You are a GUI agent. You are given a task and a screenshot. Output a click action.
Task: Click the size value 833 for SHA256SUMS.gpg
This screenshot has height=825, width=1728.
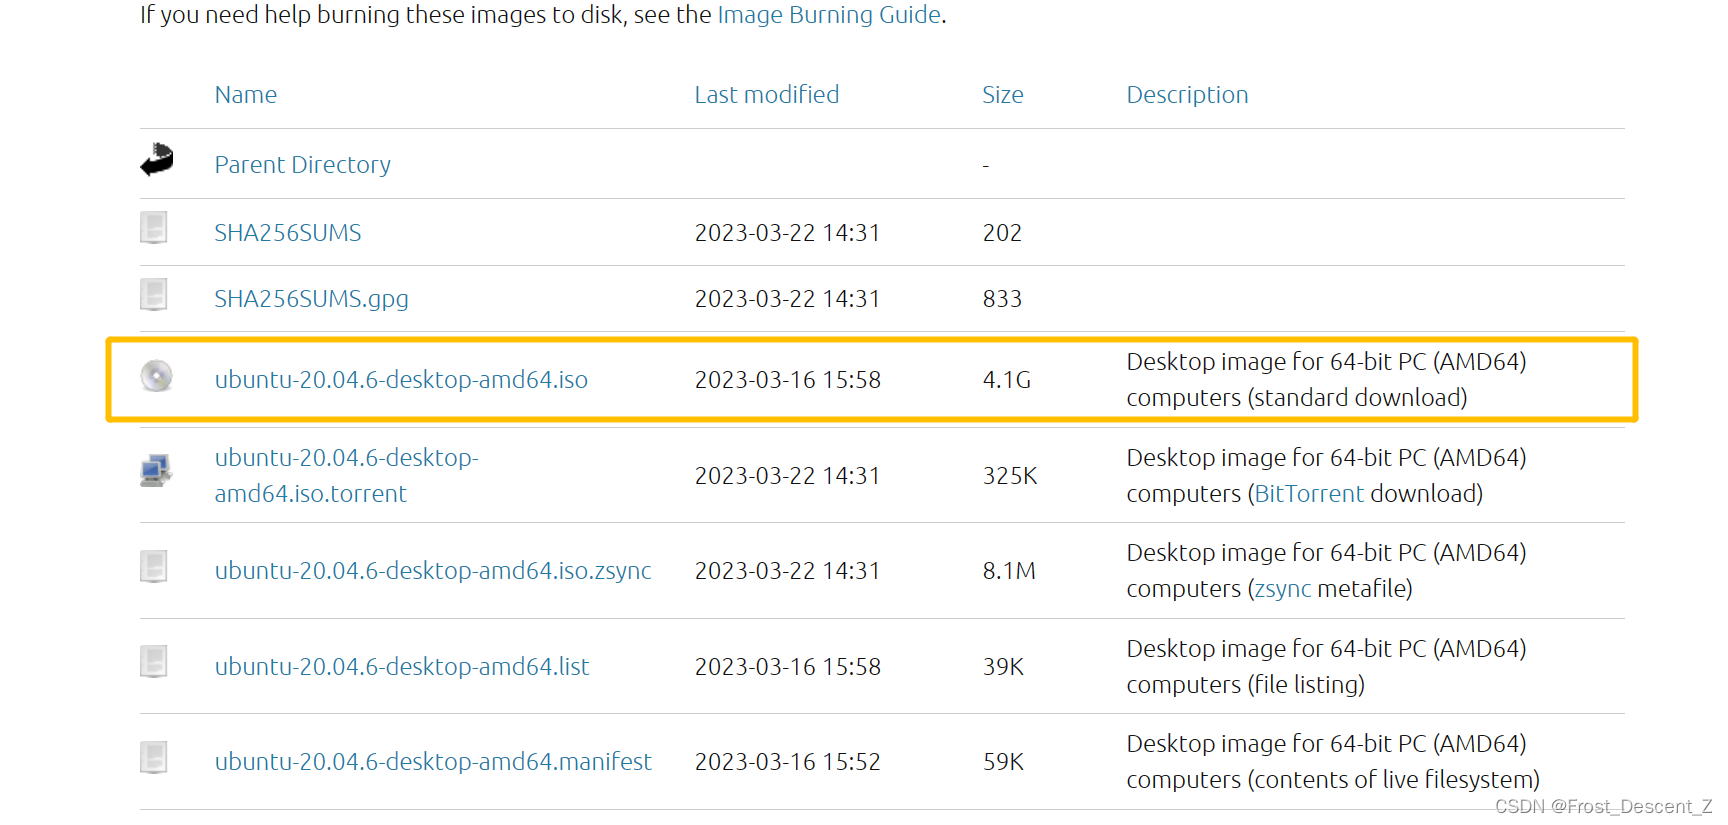pos(1002,299)
